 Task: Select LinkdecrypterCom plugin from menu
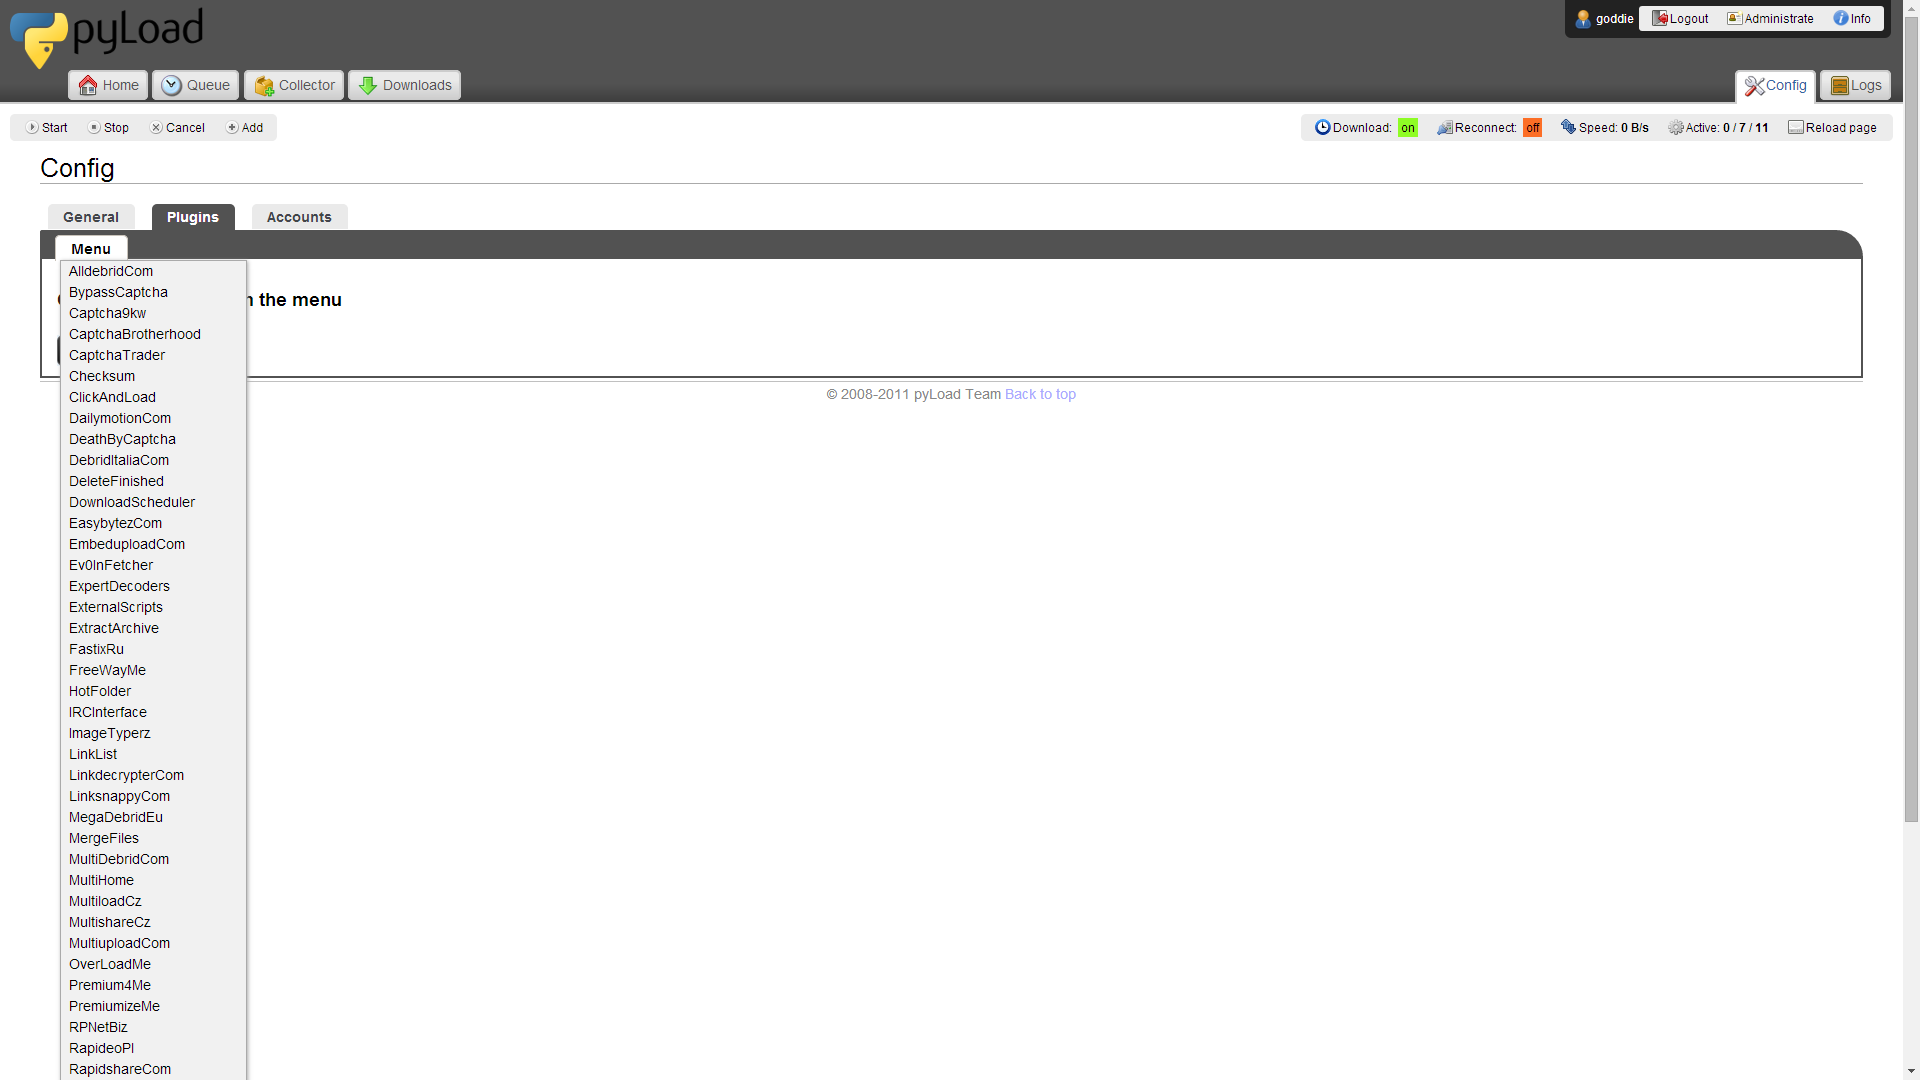[x=125, y=775]
